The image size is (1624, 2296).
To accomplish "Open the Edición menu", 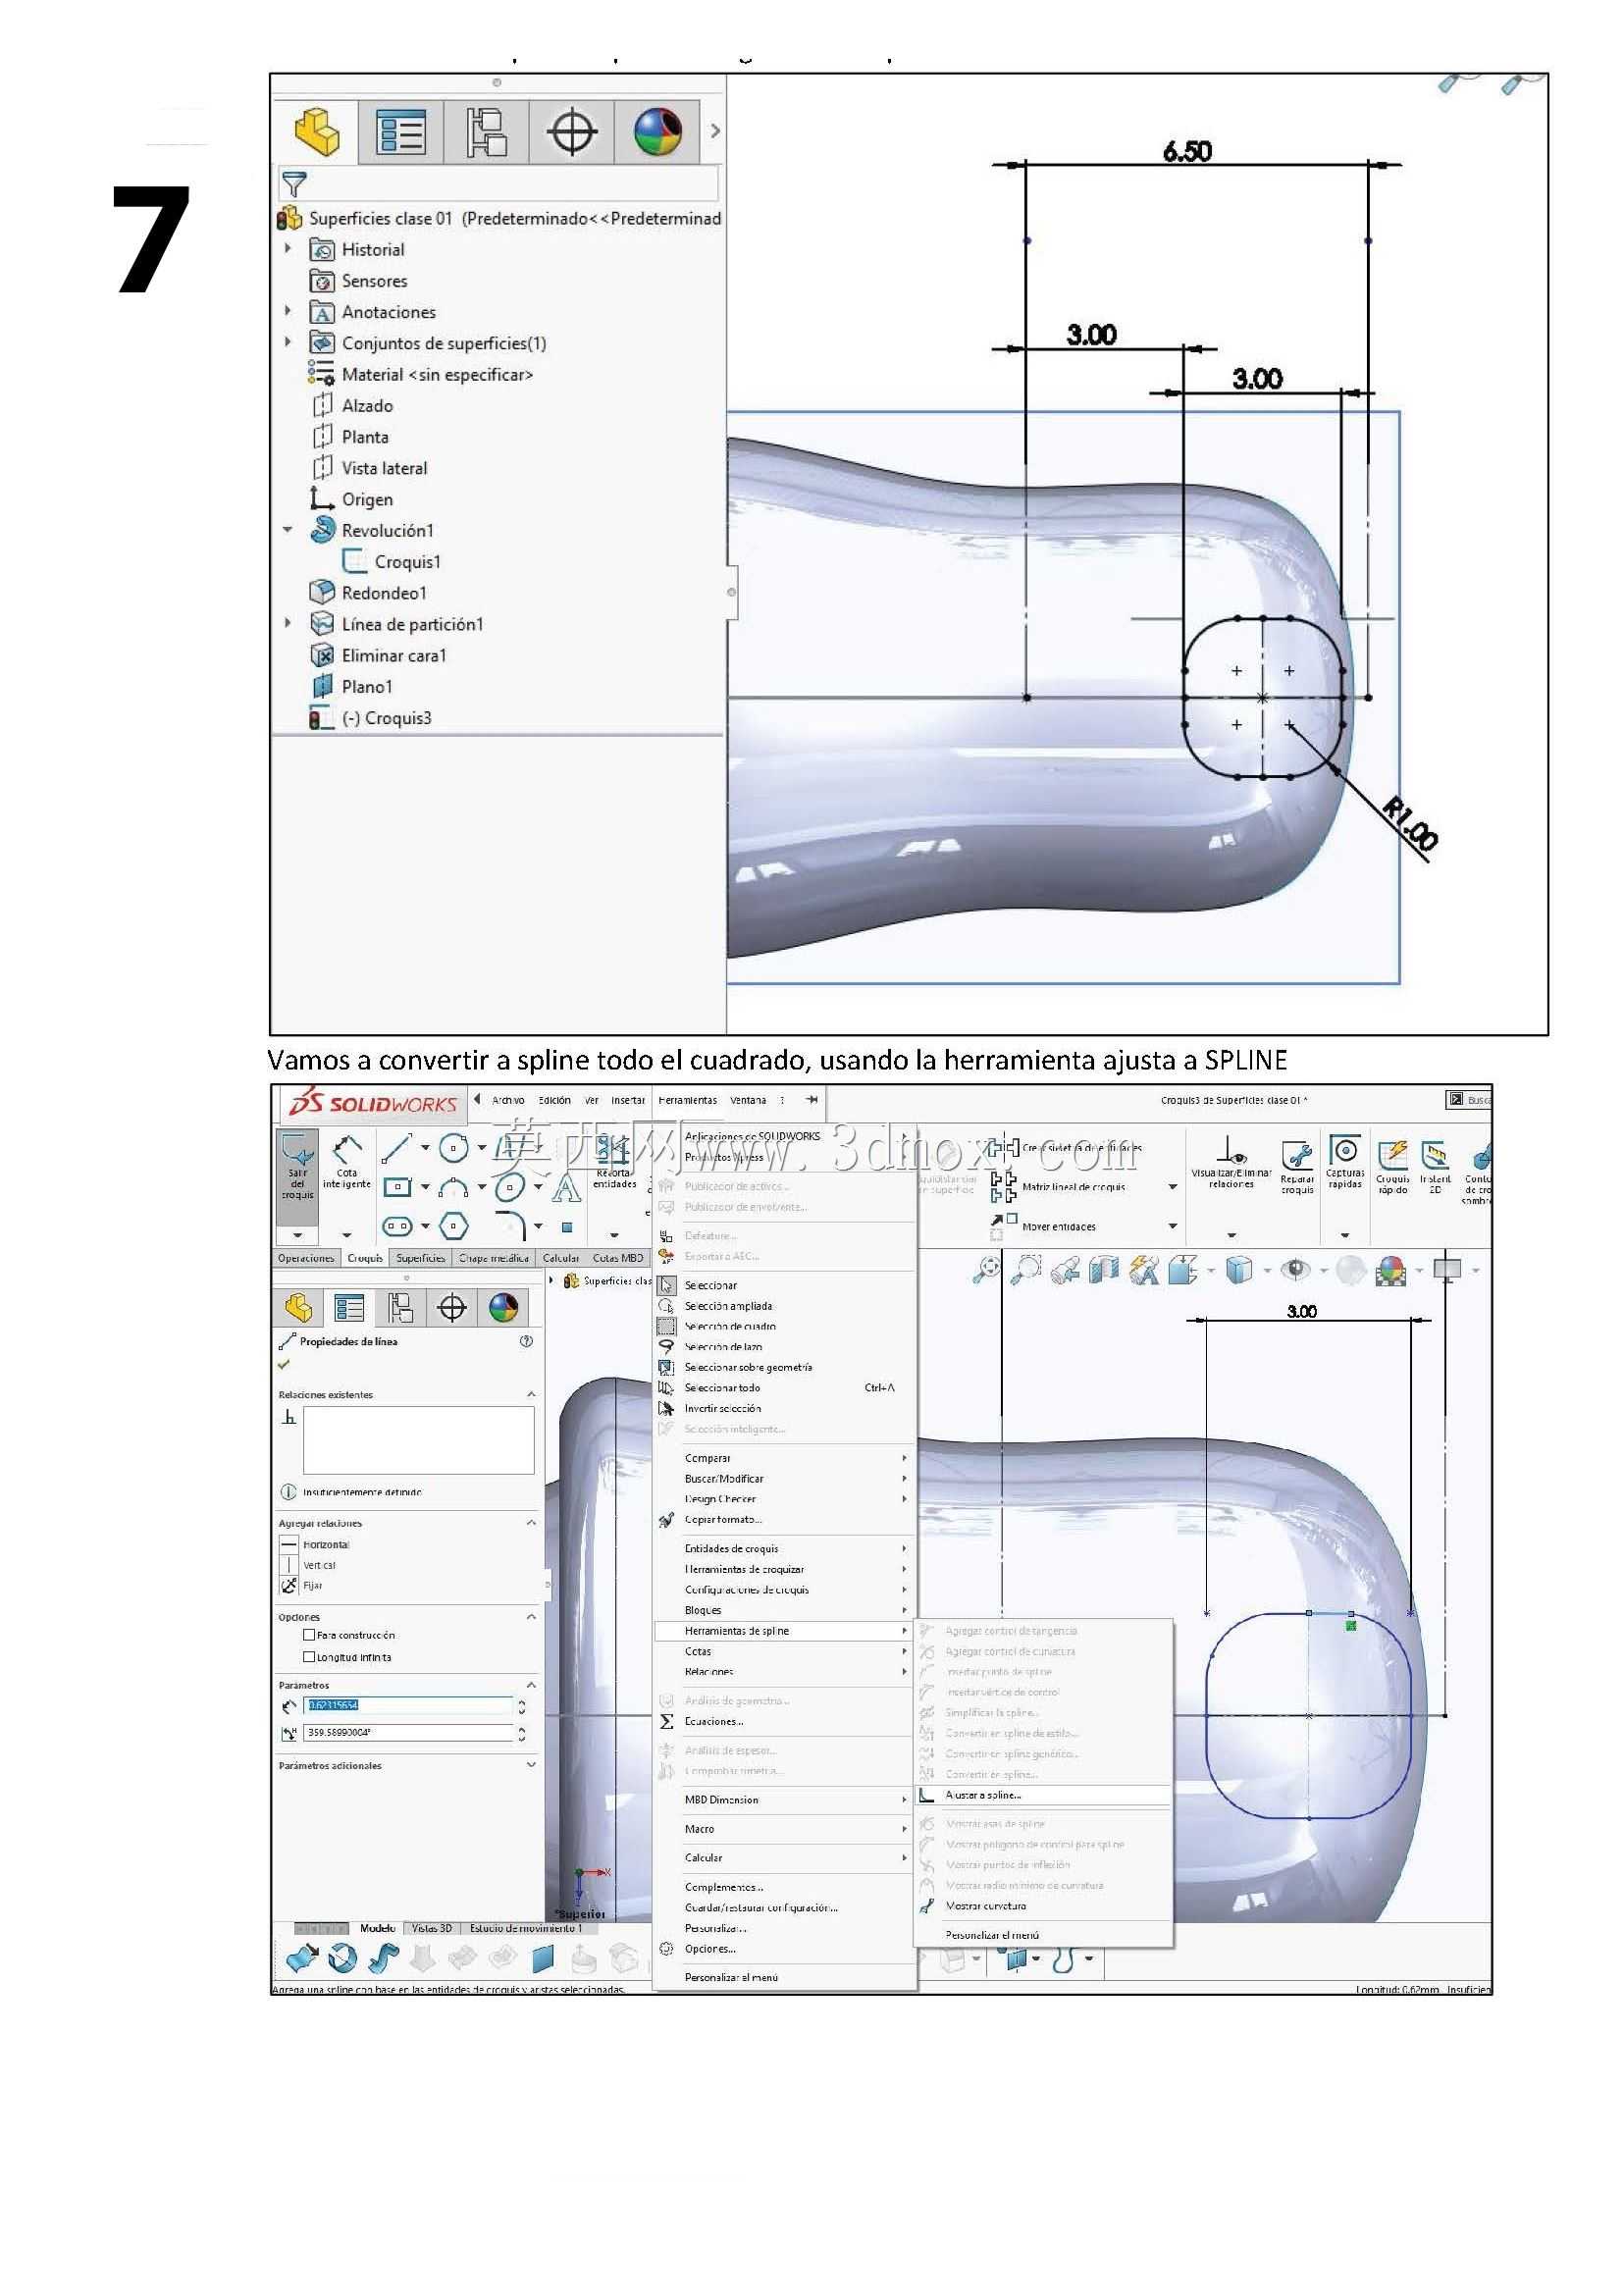I will 555,1100.
